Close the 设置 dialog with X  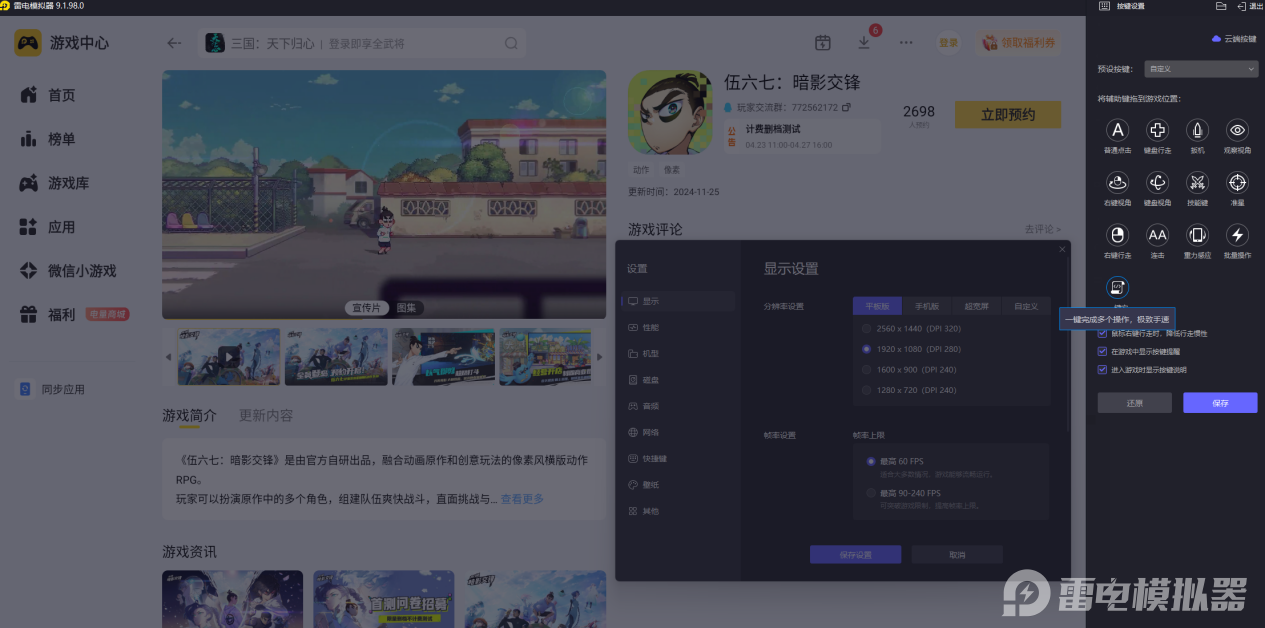point(1062,249)
